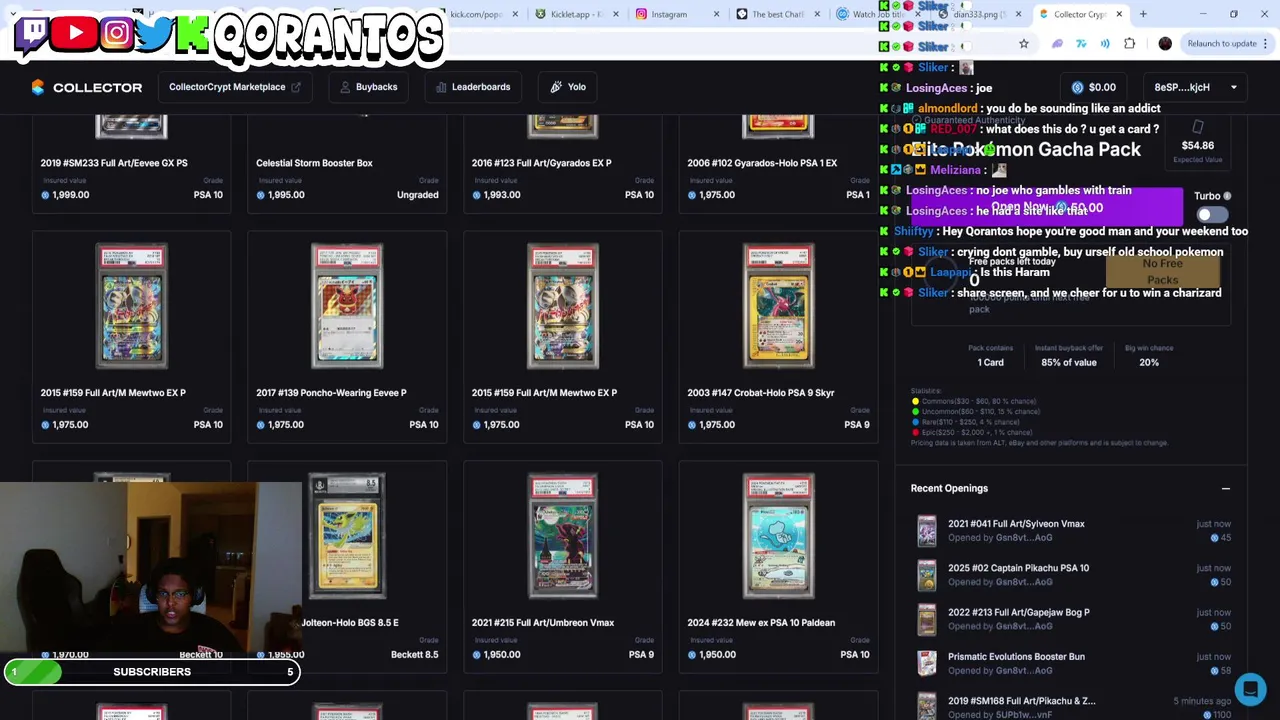Switch to the Kicklet.app browser tab
This screenshot has width=1280, height=720.
pyautogui.click(x=576, y=14)
